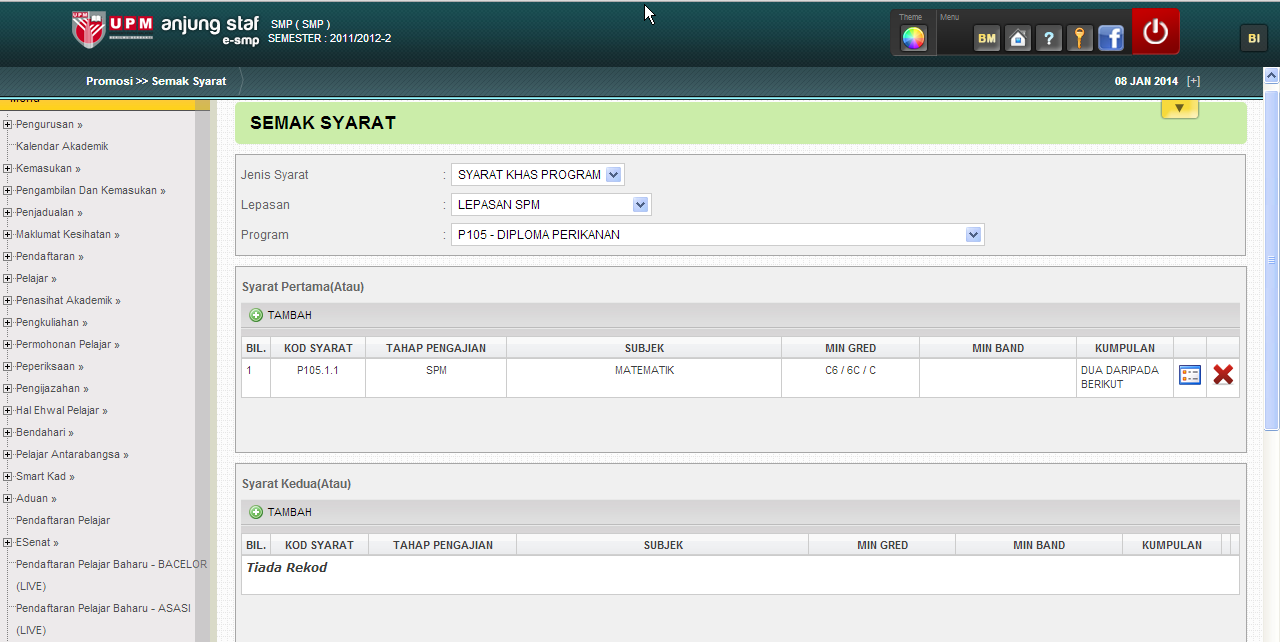Click the SUBJEK header in Syarat Pertama
The image size is (1280, 642).
tap(644, 348)
